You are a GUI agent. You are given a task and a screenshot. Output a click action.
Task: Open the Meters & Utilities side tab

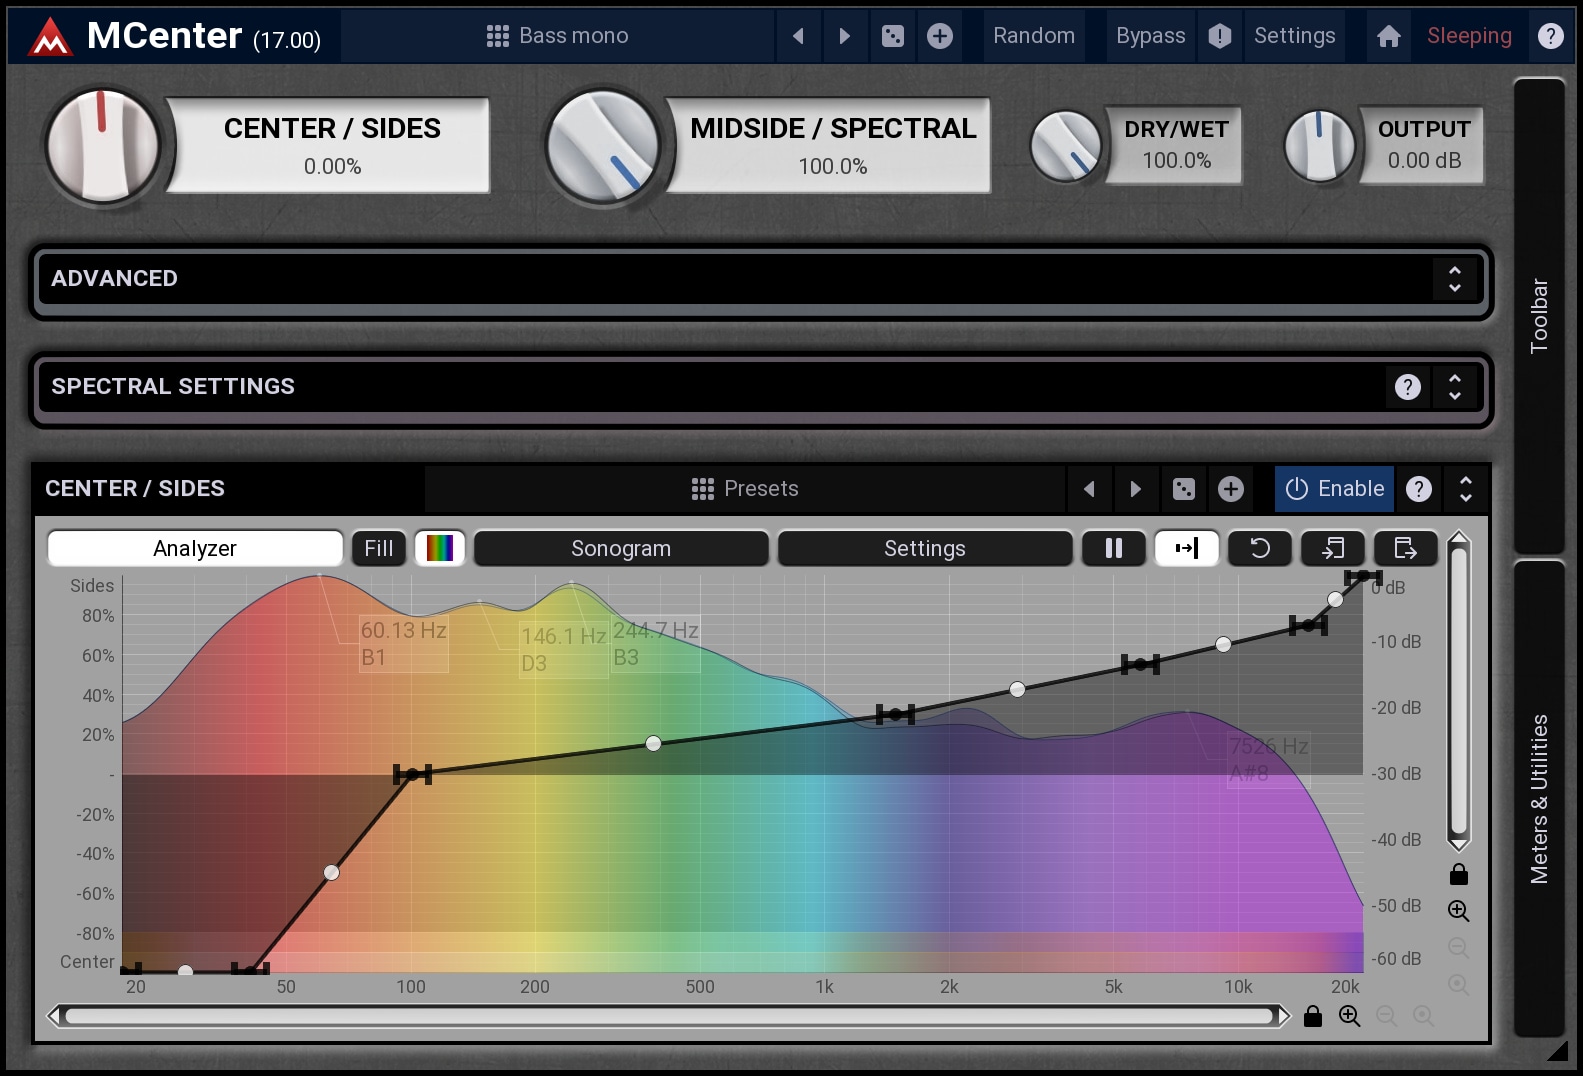coord(1539,798)
